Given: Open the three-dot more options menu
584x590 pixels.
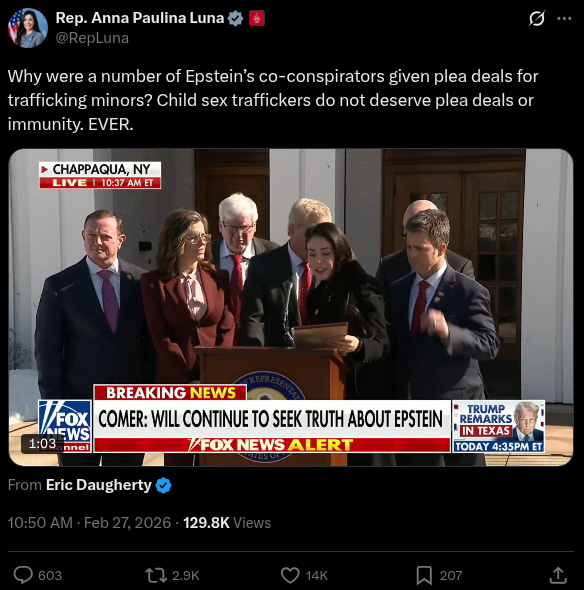Looking at the screenshot, I should coord(564,18).
